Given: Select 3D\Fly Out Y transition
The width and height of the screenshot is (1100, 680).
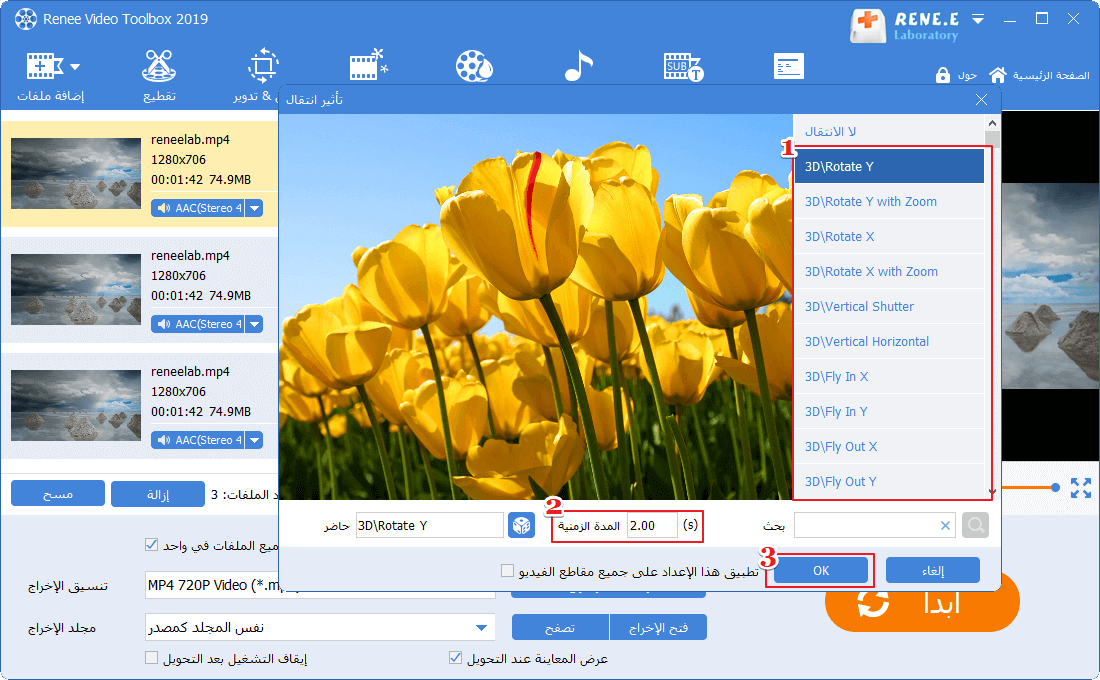Looking at the screenshot, I should (889, 482).
